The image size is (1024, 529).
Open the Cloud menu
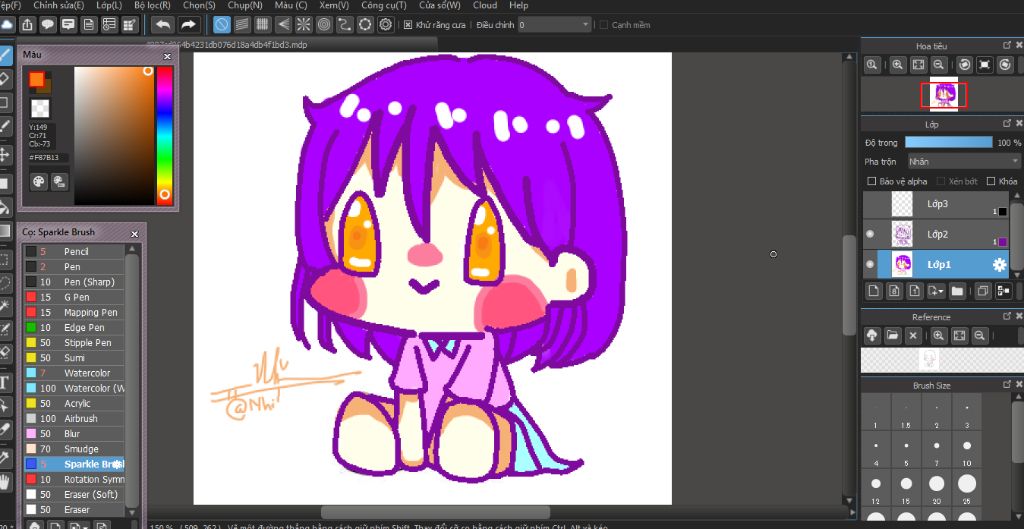tap(485, 5)
